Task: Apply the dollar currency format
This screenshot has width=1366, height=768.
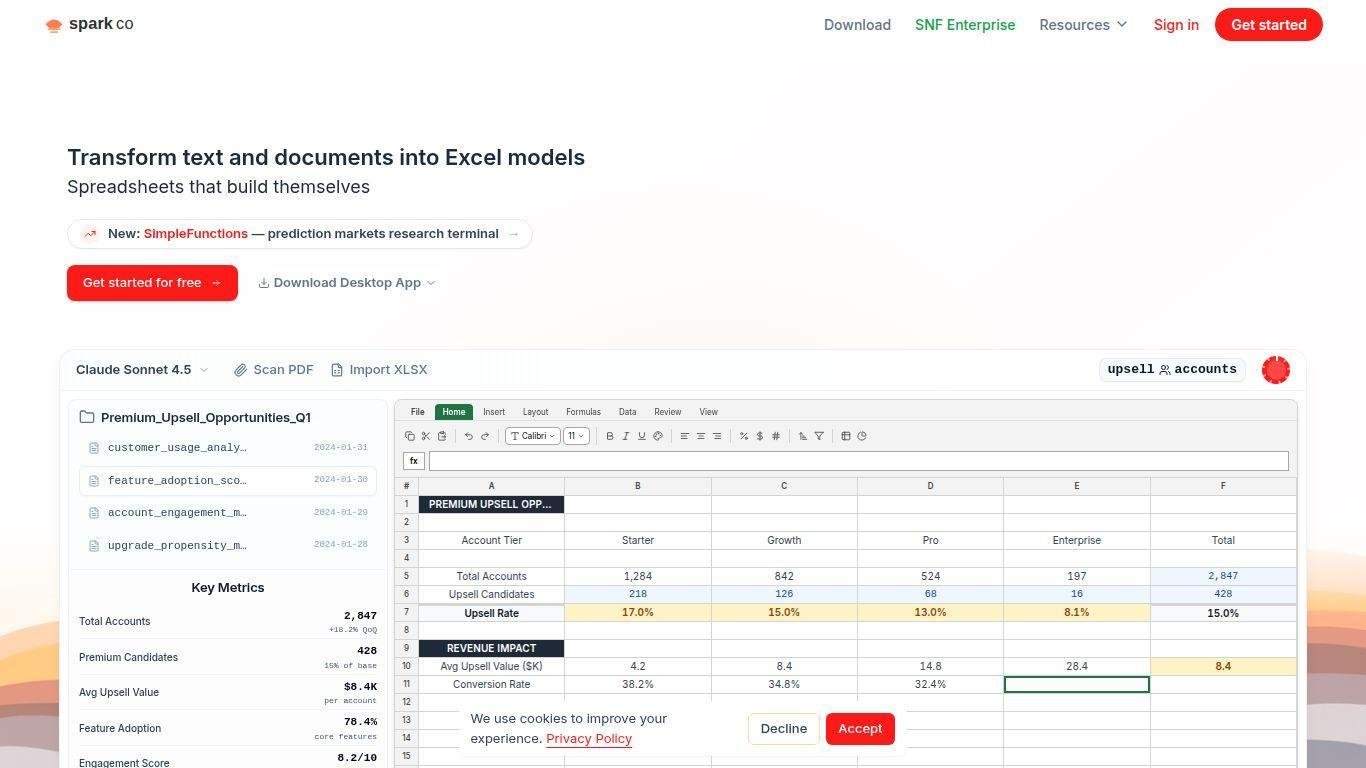Action: click(760, 436)
